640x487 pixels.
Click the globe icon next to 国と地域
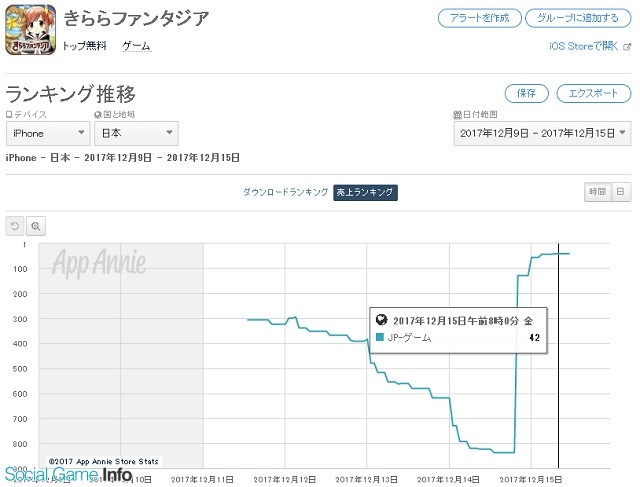(98, 115)
